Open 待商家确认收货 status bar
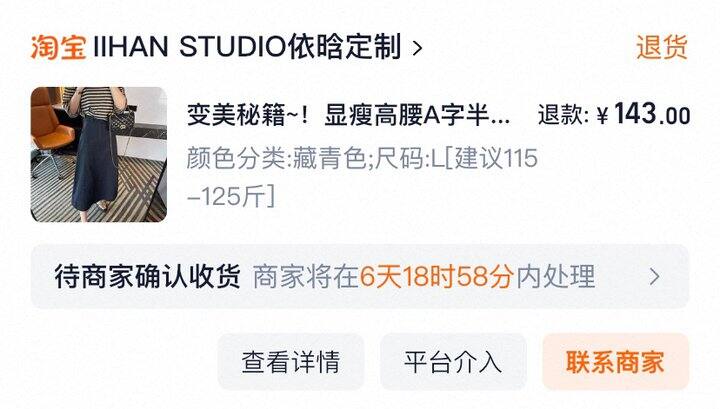The width and height of the screenshot is (720, 409). tap(360, 277)
